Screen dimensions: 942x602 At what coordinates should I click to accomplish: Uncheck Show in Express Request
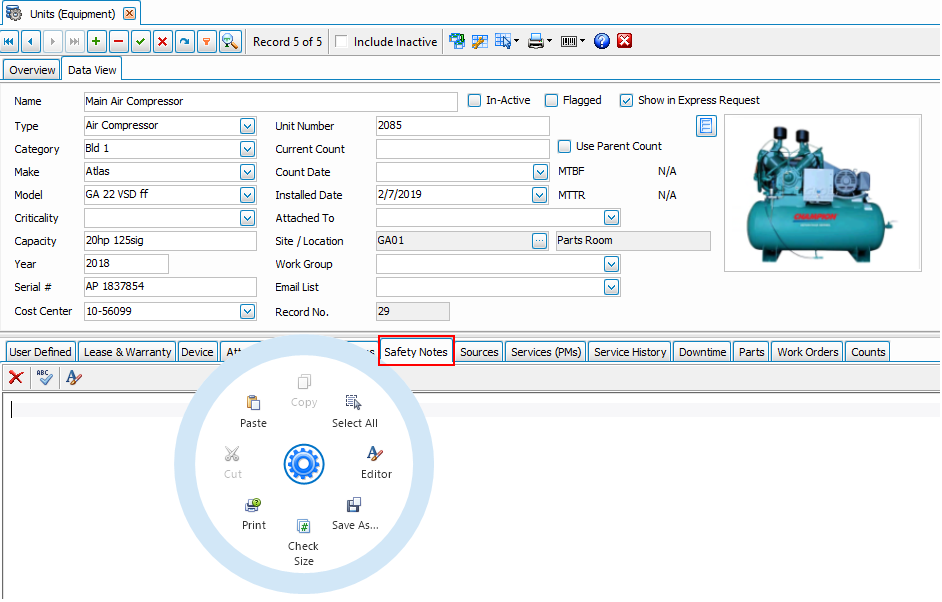click(626, 100)
